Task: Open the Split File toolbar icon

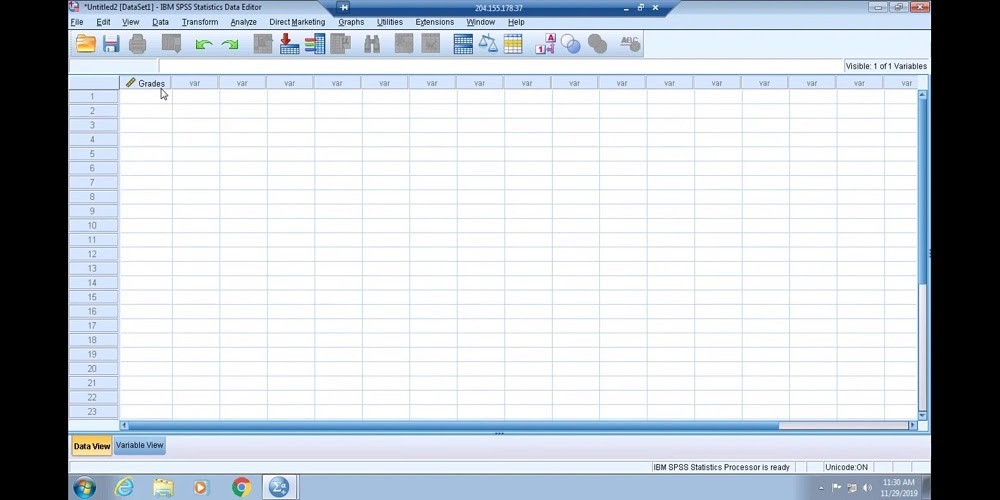Action: pos(463,44)
